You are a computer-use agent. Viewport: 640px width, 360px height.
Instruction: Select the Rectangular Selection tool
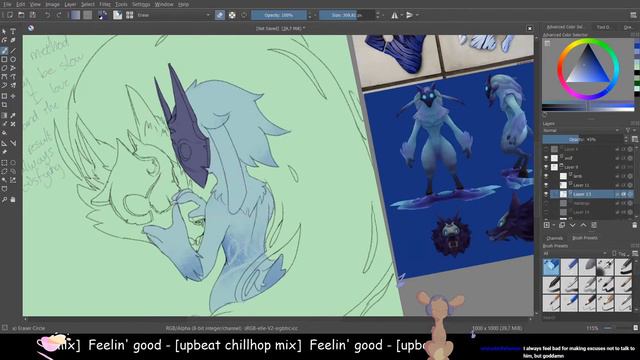coord(4,162)
